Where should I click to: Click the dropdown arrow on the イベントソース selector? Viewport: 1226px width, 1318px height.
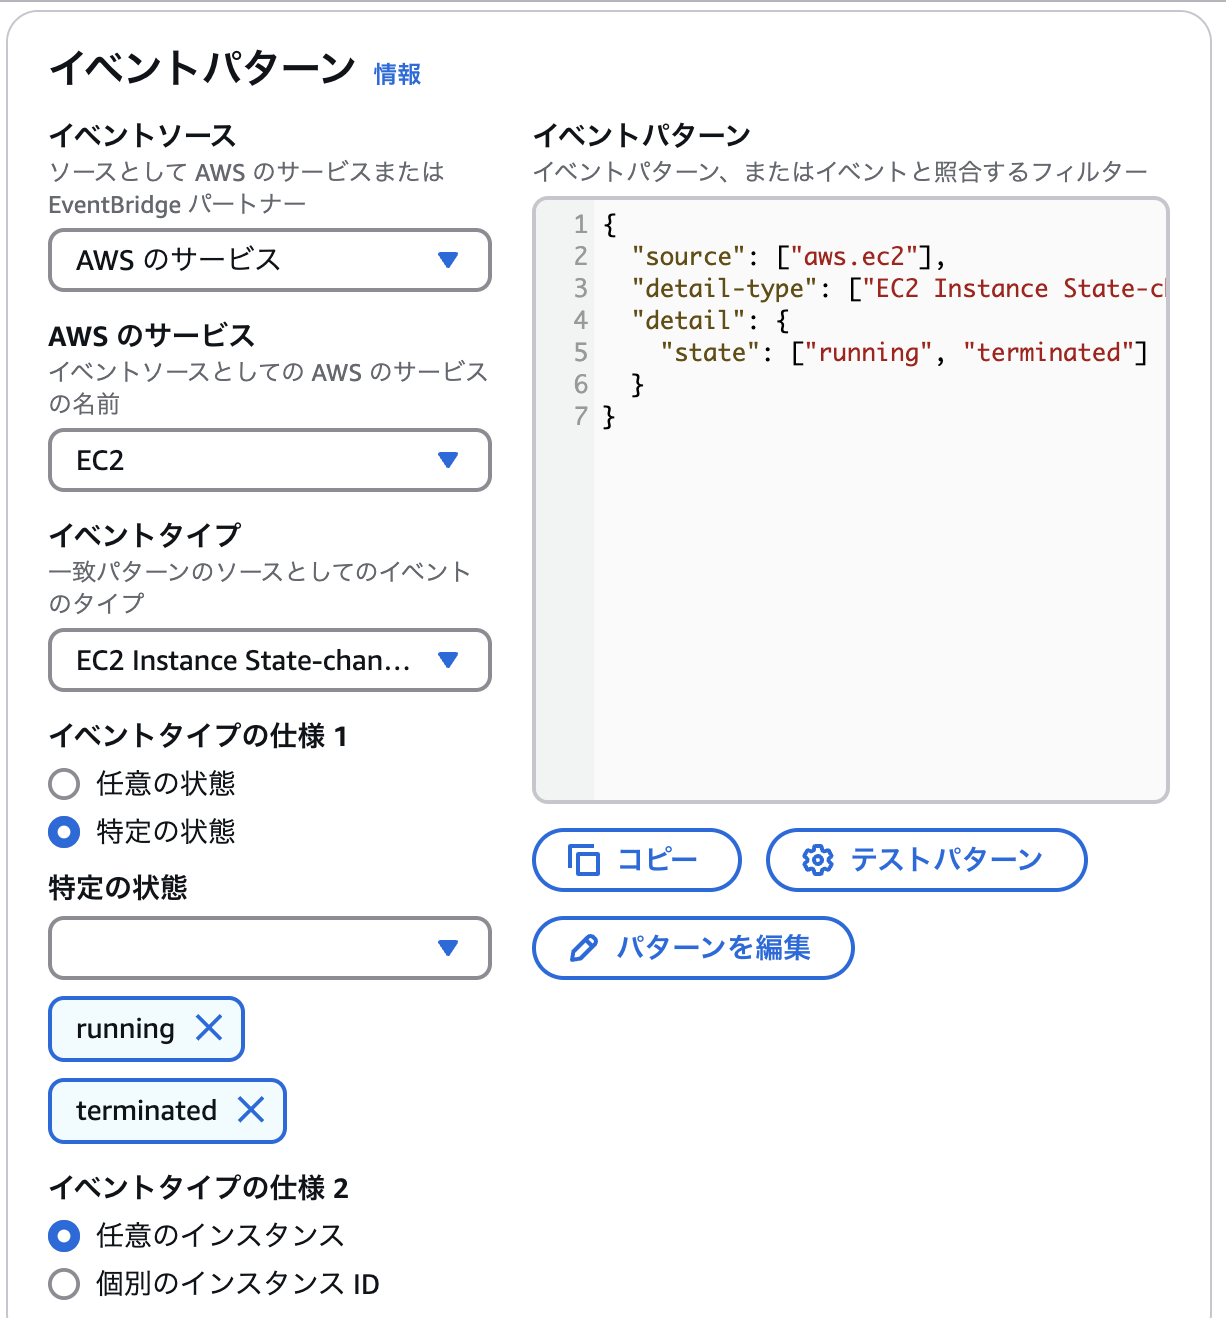point(450,260)
